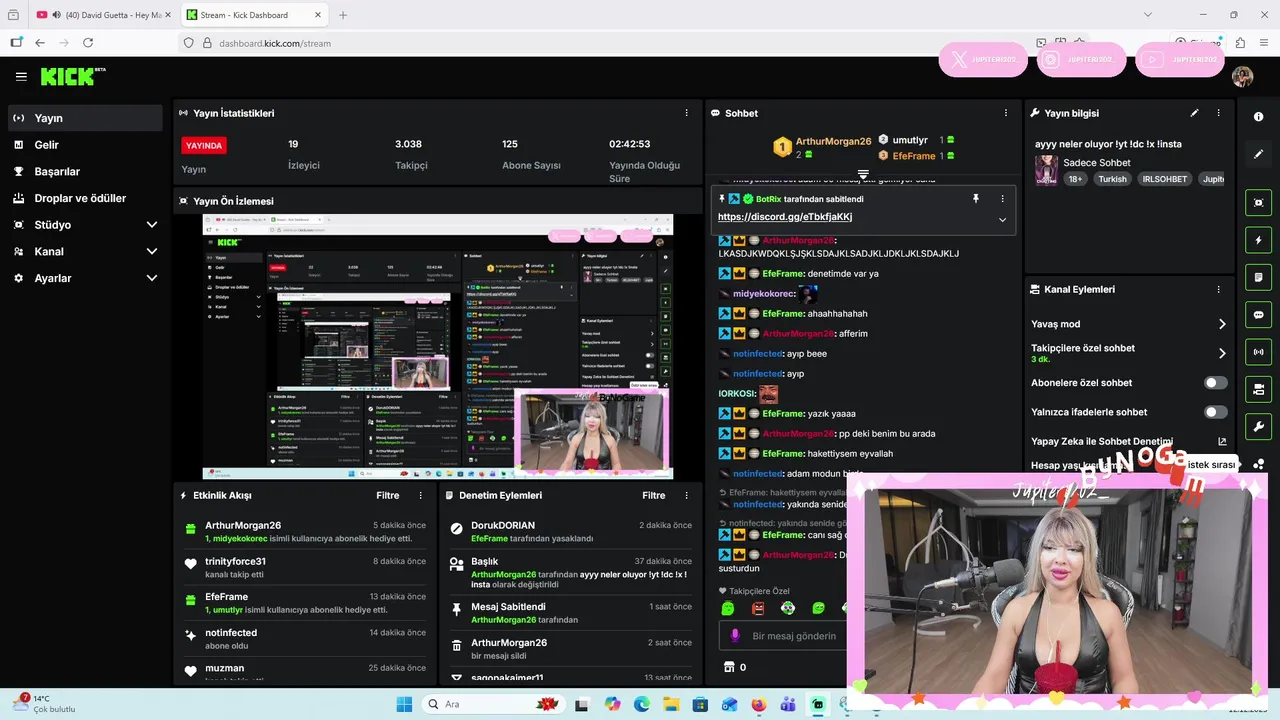Open Microsoft Teams from the taskbar
This screenshot has height=720, width=1280.
788,704
